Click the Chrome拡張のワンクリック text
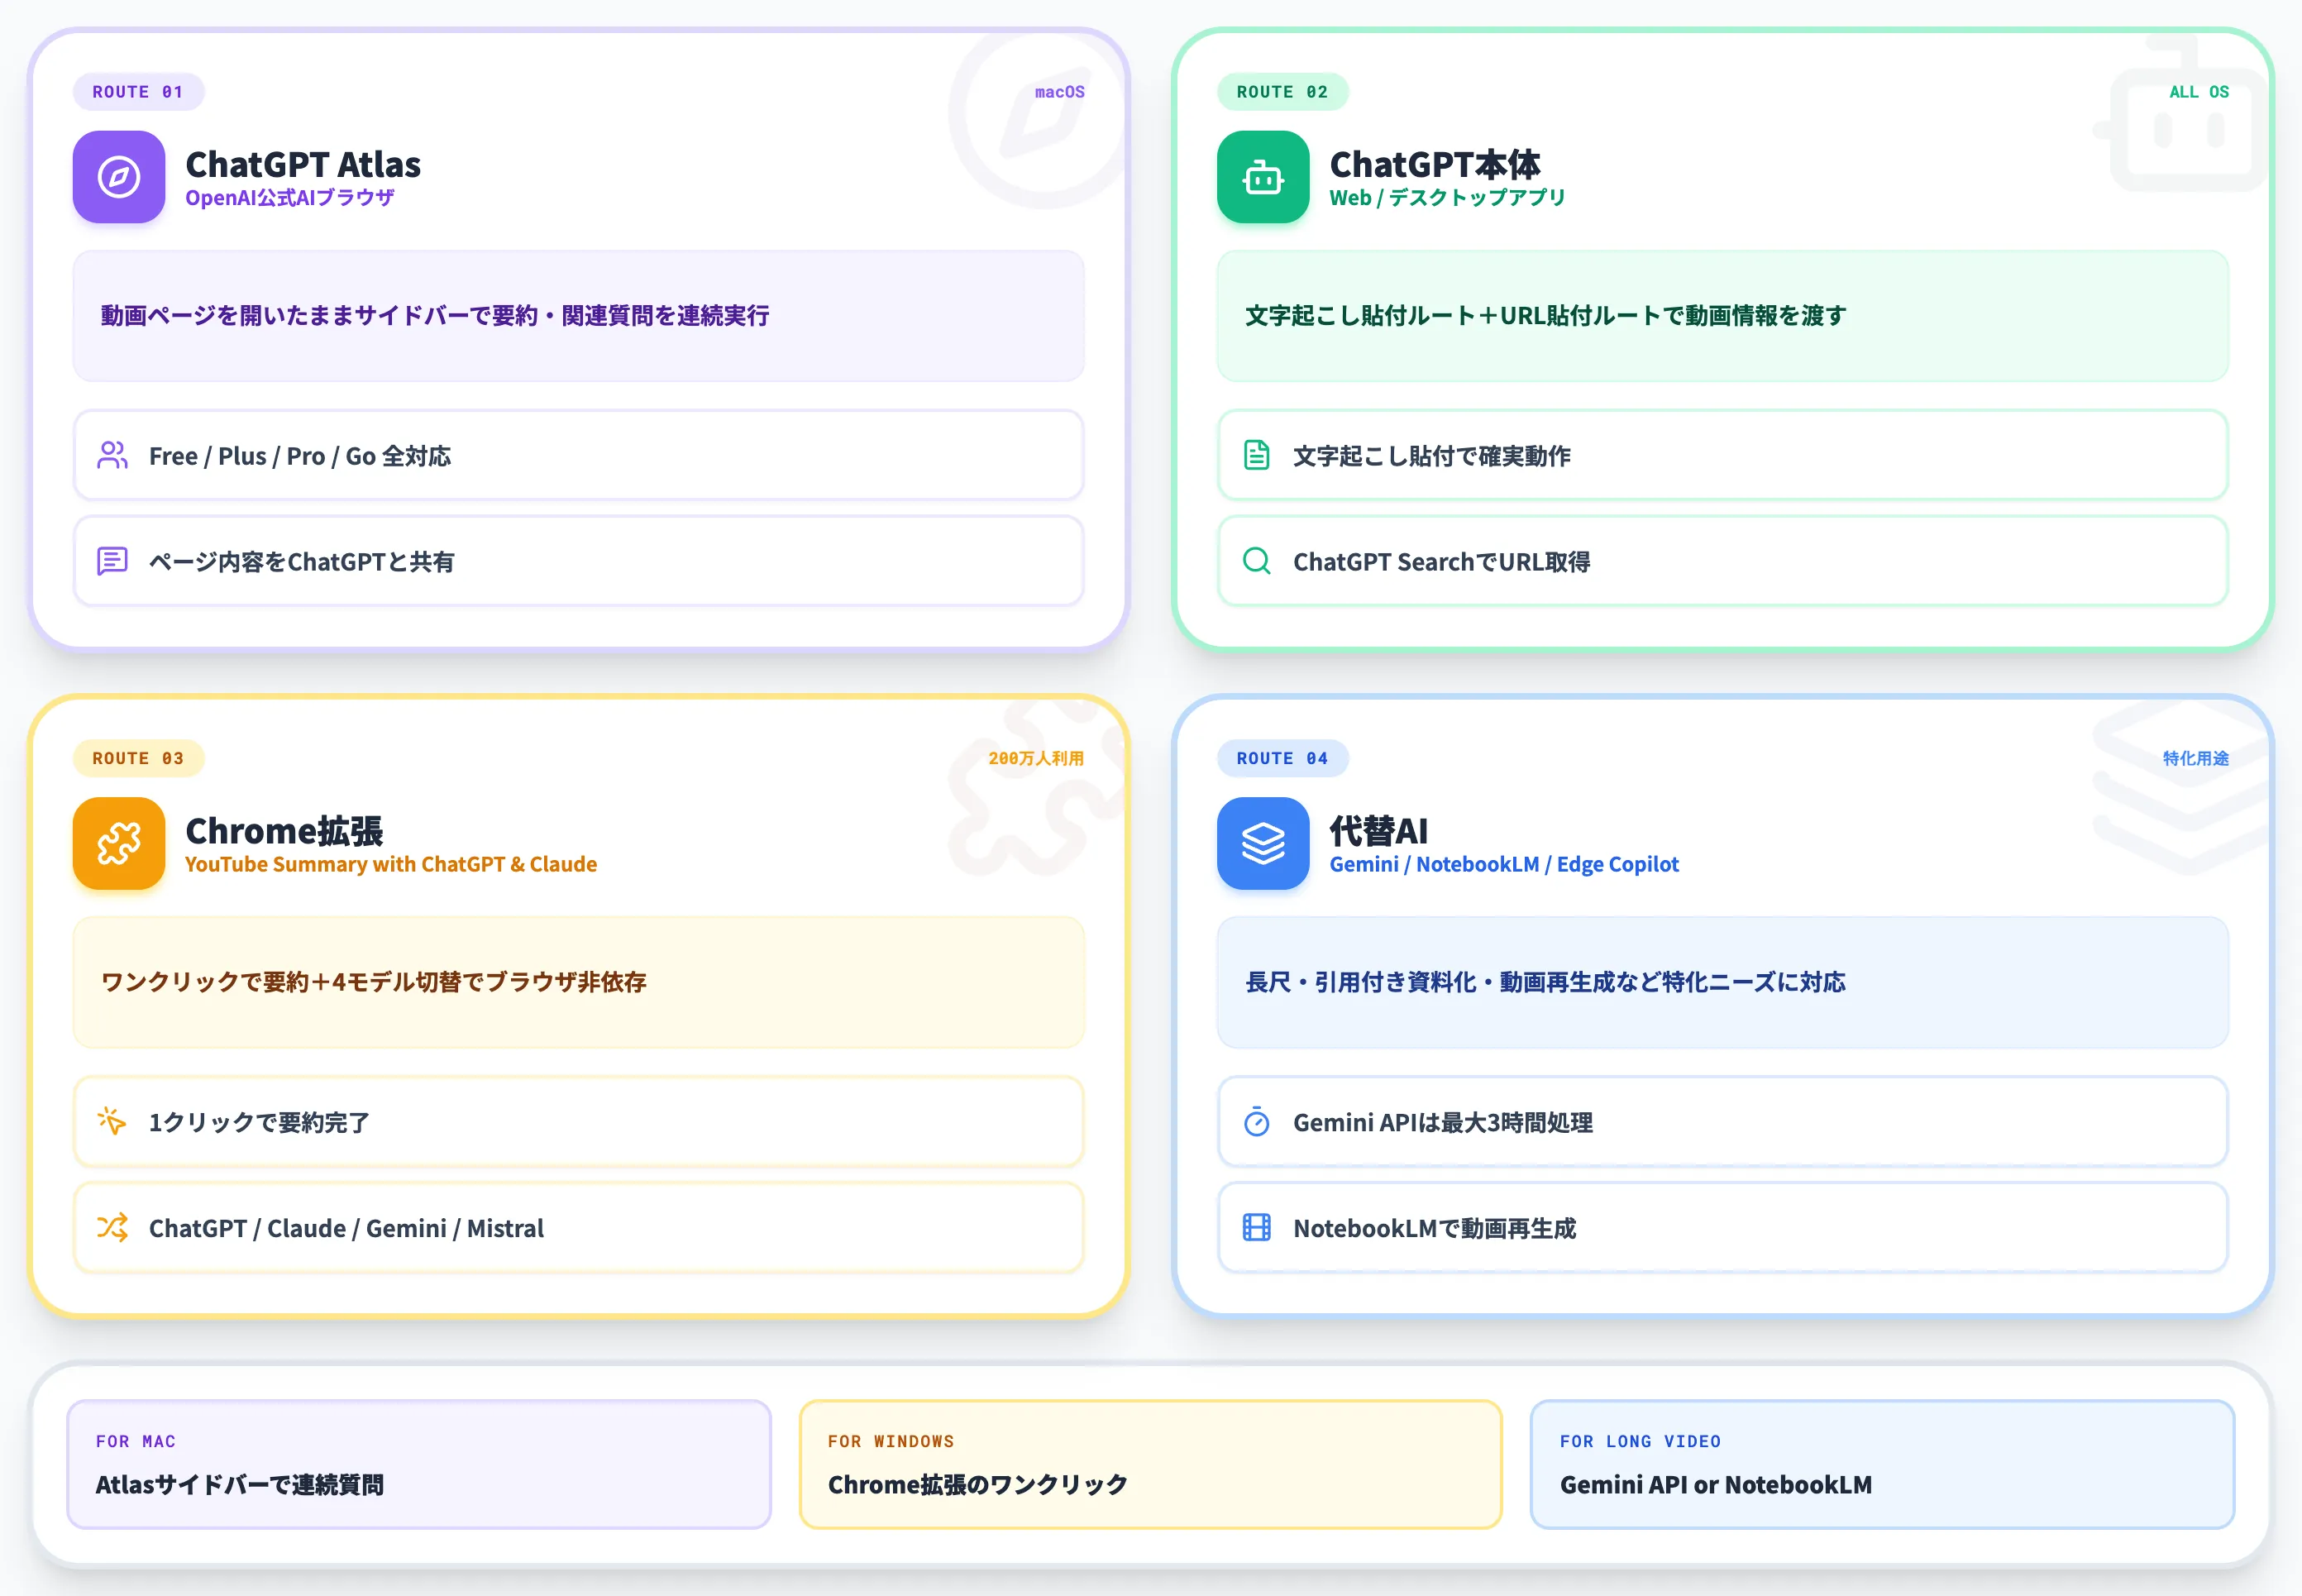This screenshot has width=2302, height=1596. [x=977, y=1484]
